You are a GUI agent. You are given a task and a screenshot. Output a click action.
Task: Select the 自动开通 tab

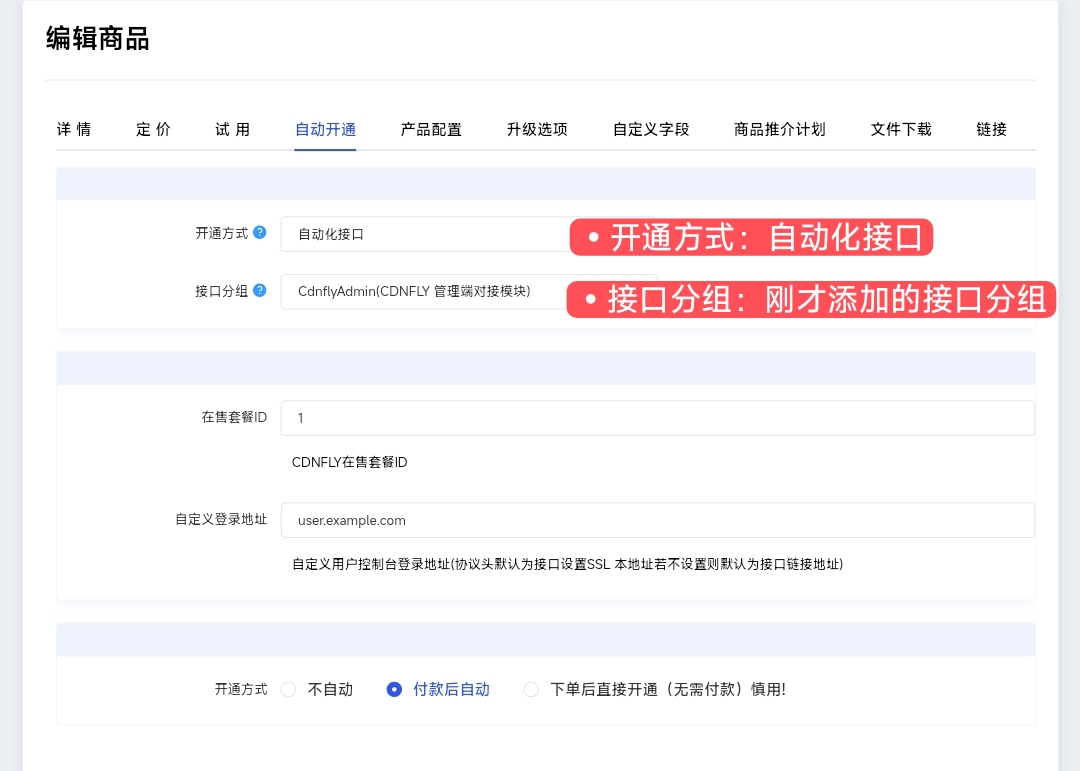click(325, 129)
